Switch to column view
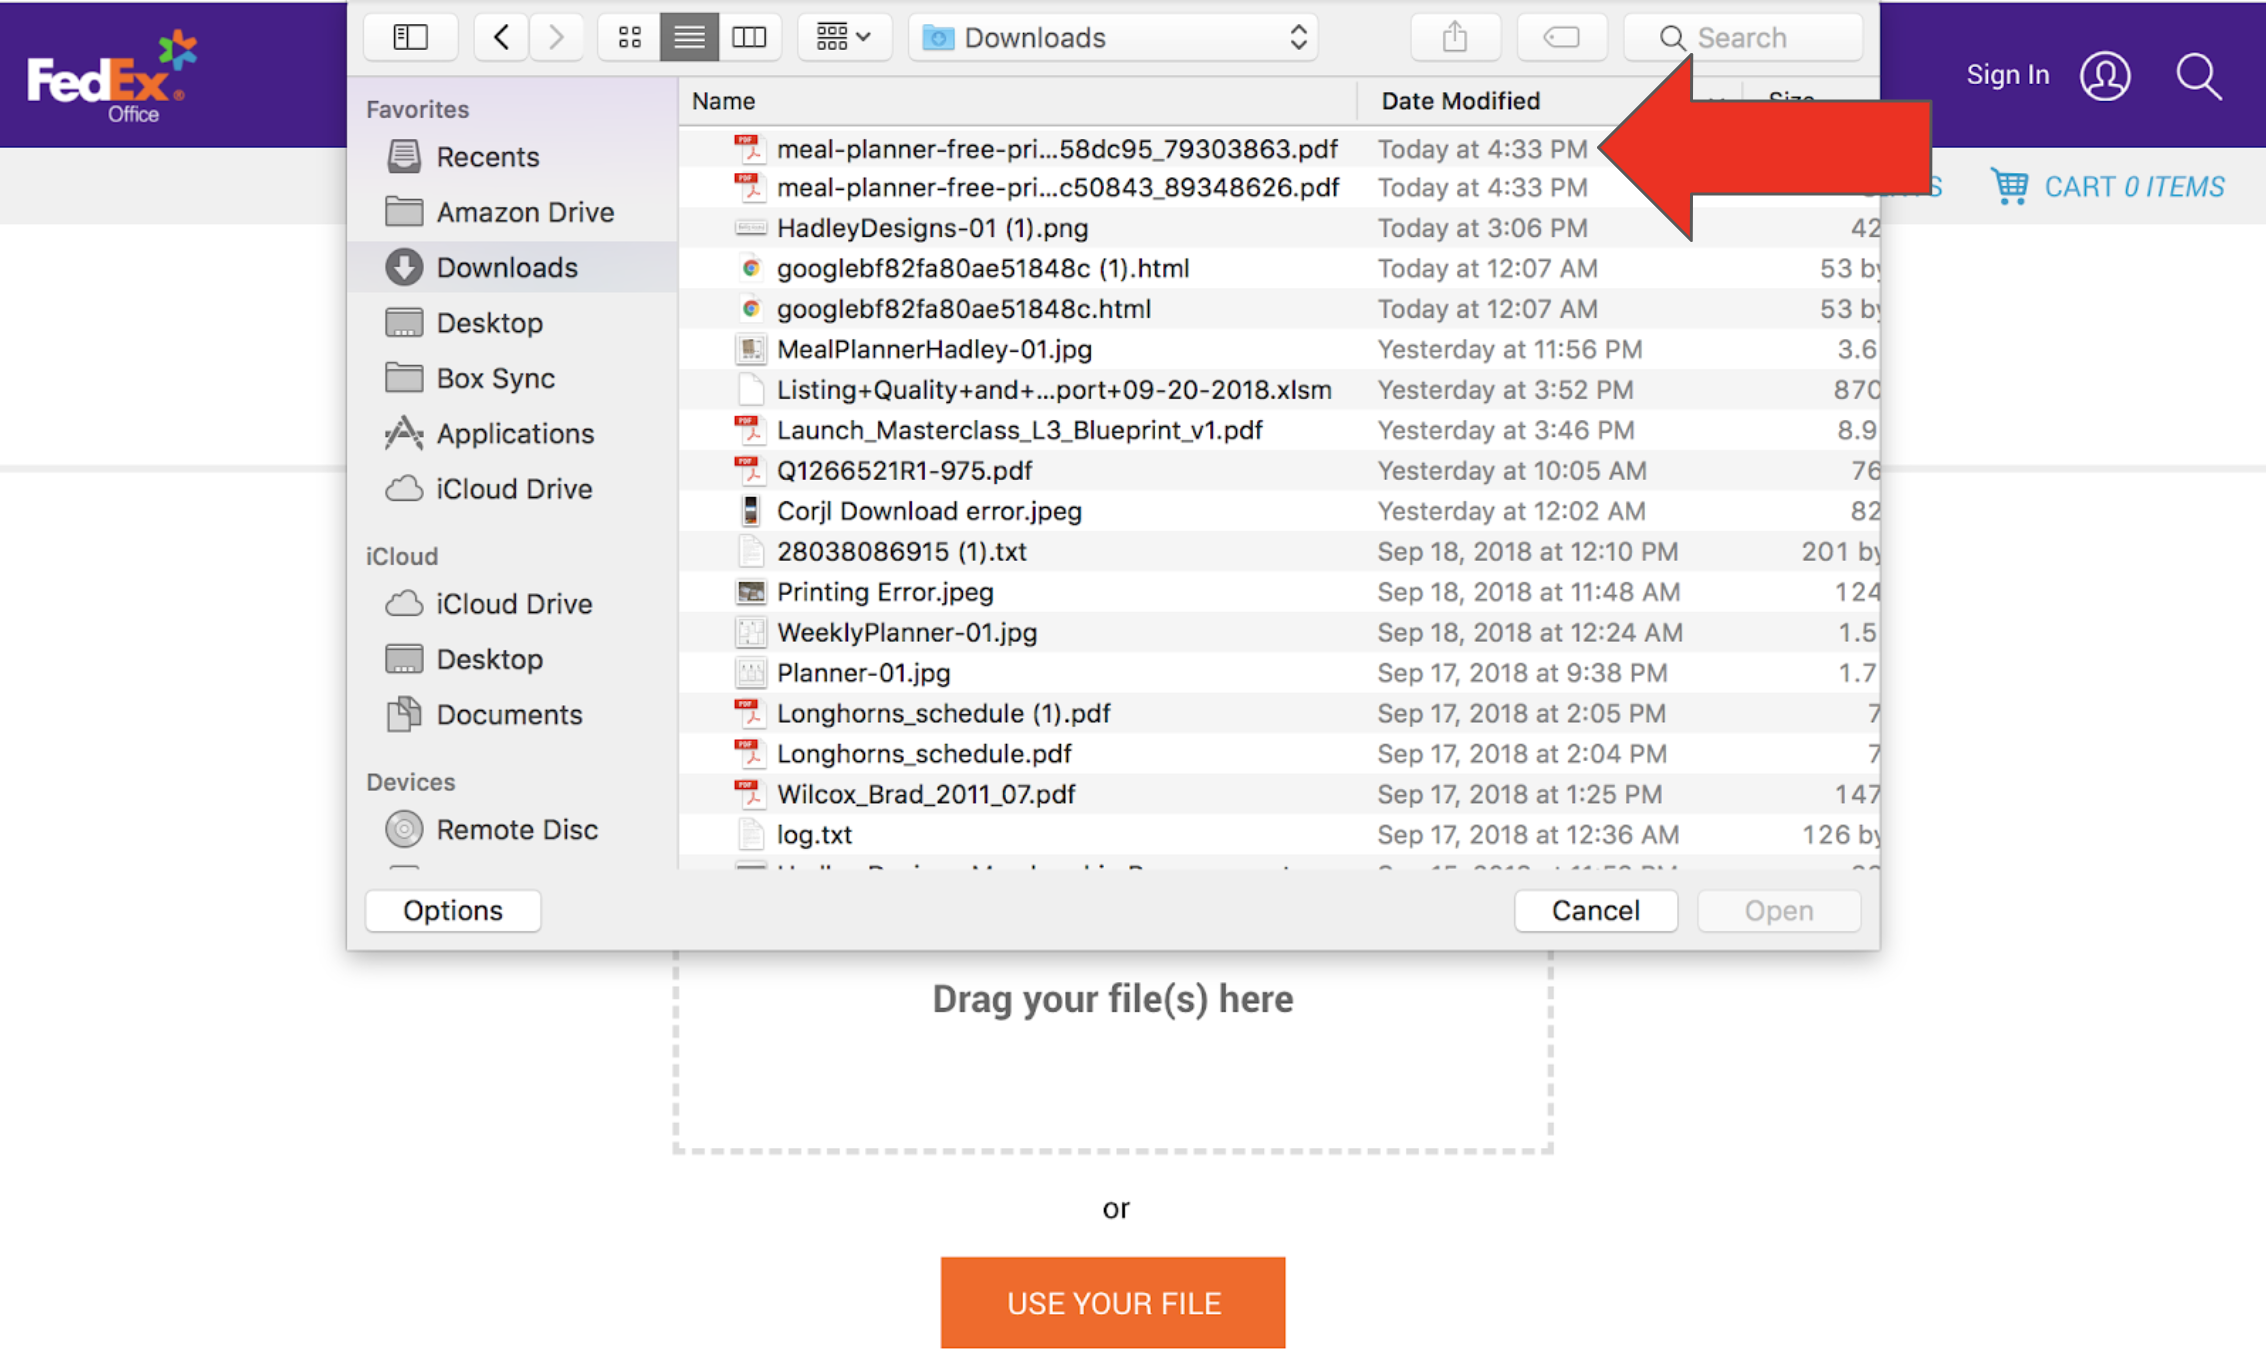2266x1364 pixels. pyautogui.click(x=748, y=37)
